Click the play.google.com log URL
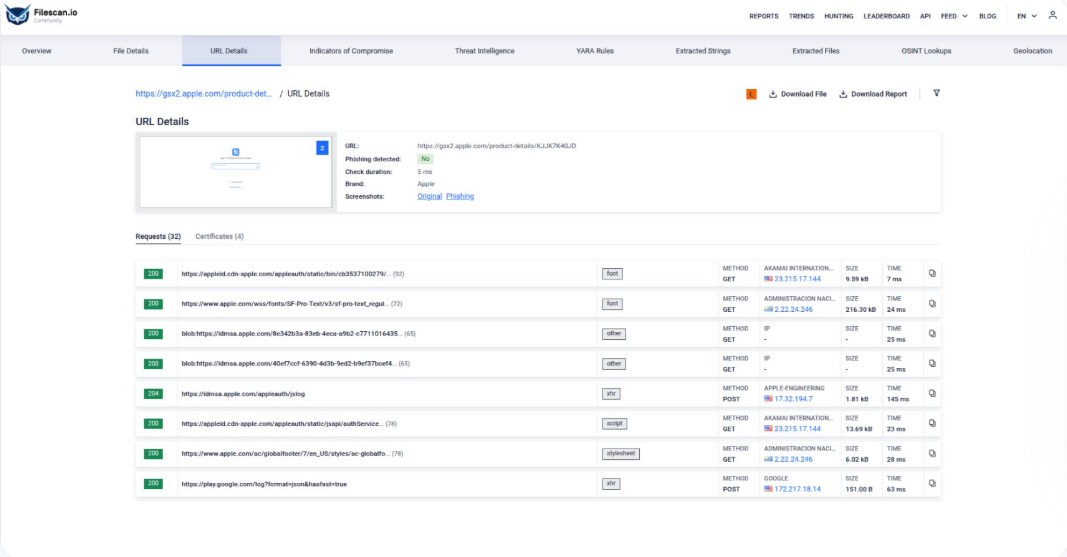The width and height of the screenshot is (1067, 557). (264, 484)
